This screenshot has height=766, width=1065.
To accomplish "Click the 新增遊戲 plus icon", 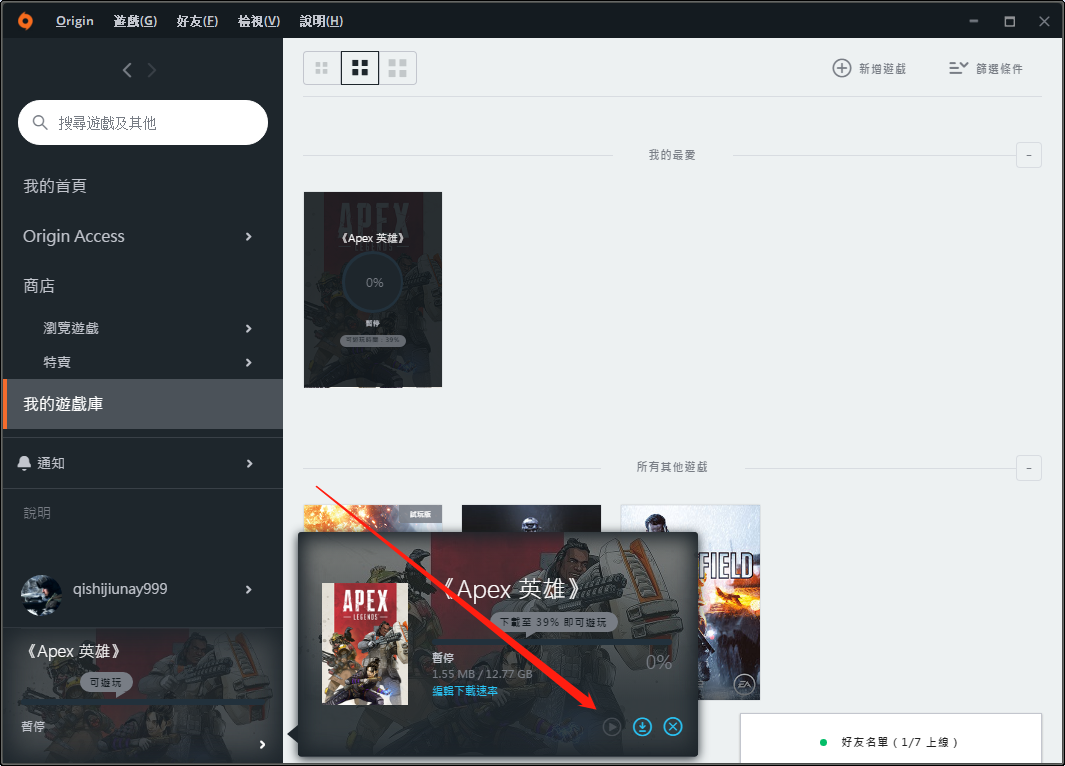I will 842,68.
